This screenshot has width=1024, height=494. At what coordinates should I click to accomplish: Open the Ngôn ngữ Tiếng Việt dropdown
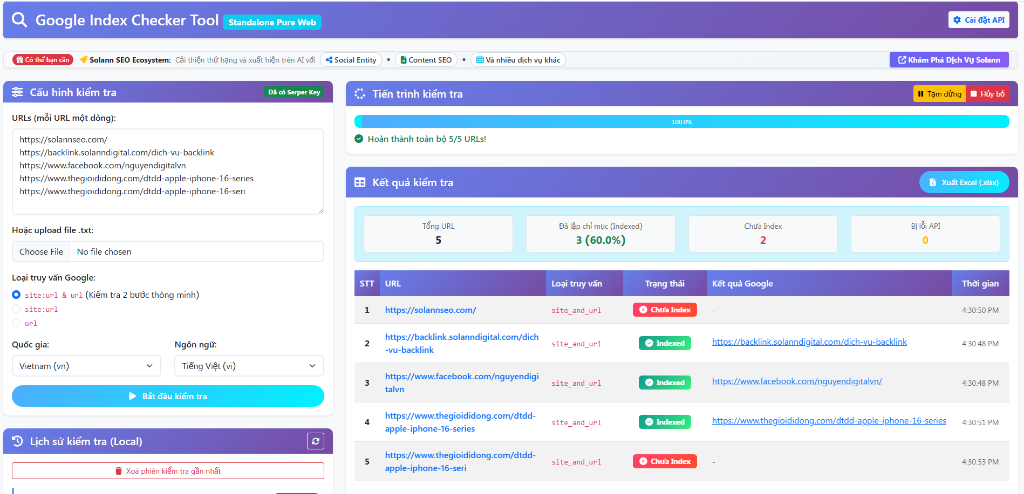249,366
